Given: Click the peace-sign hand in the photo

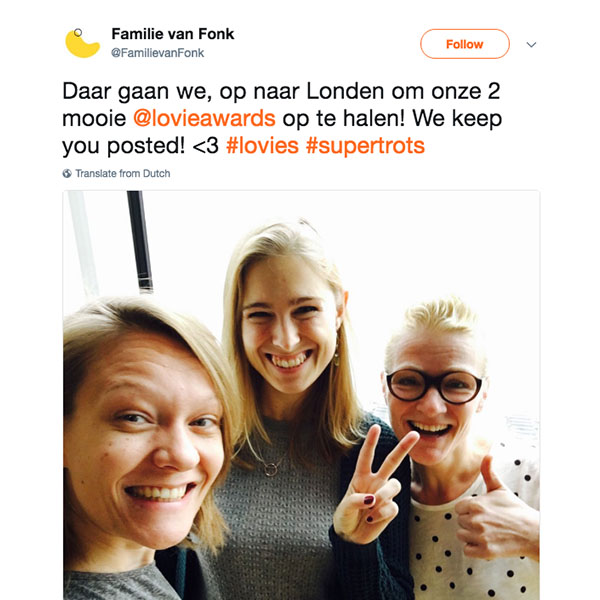Looking at the screenshot, I should click(x=373, y=485).
